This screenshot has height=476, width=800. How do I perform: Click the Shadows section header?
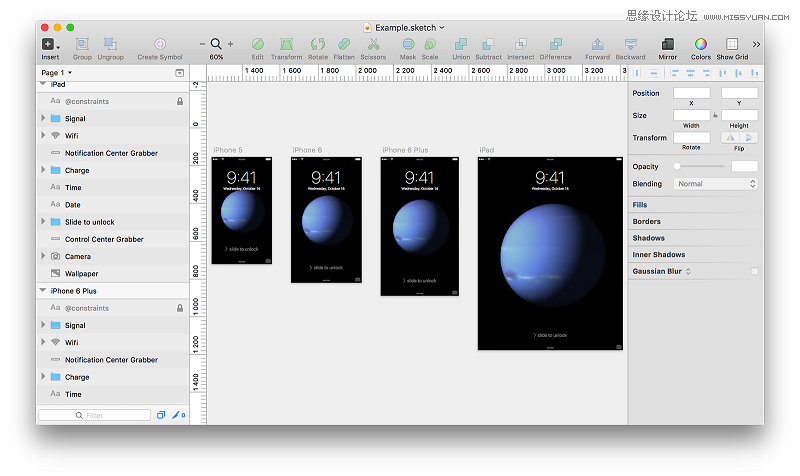click(x=648, y=238)
